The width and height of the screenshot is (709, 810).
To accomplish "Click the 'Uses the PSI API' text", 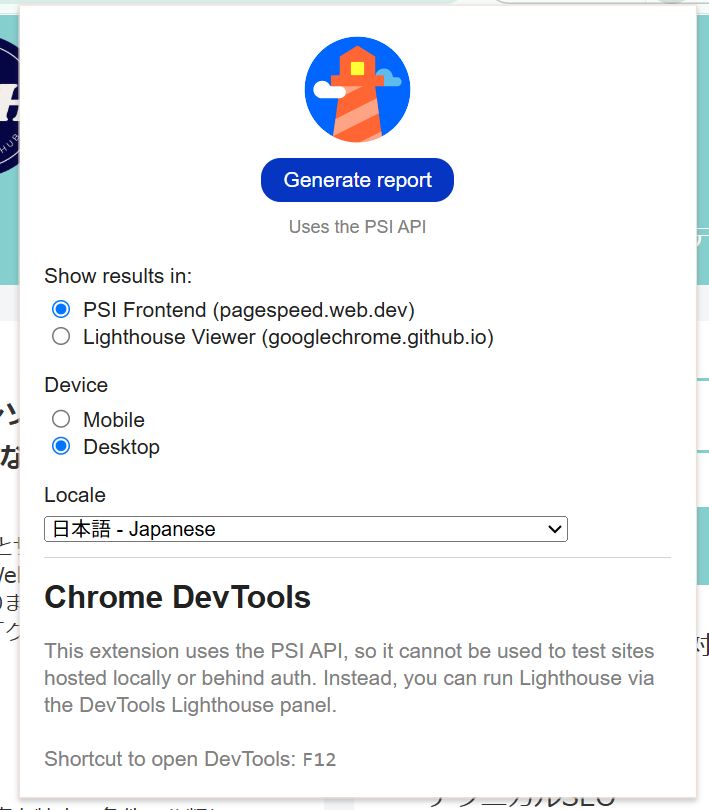I will [x=357, y=227].
